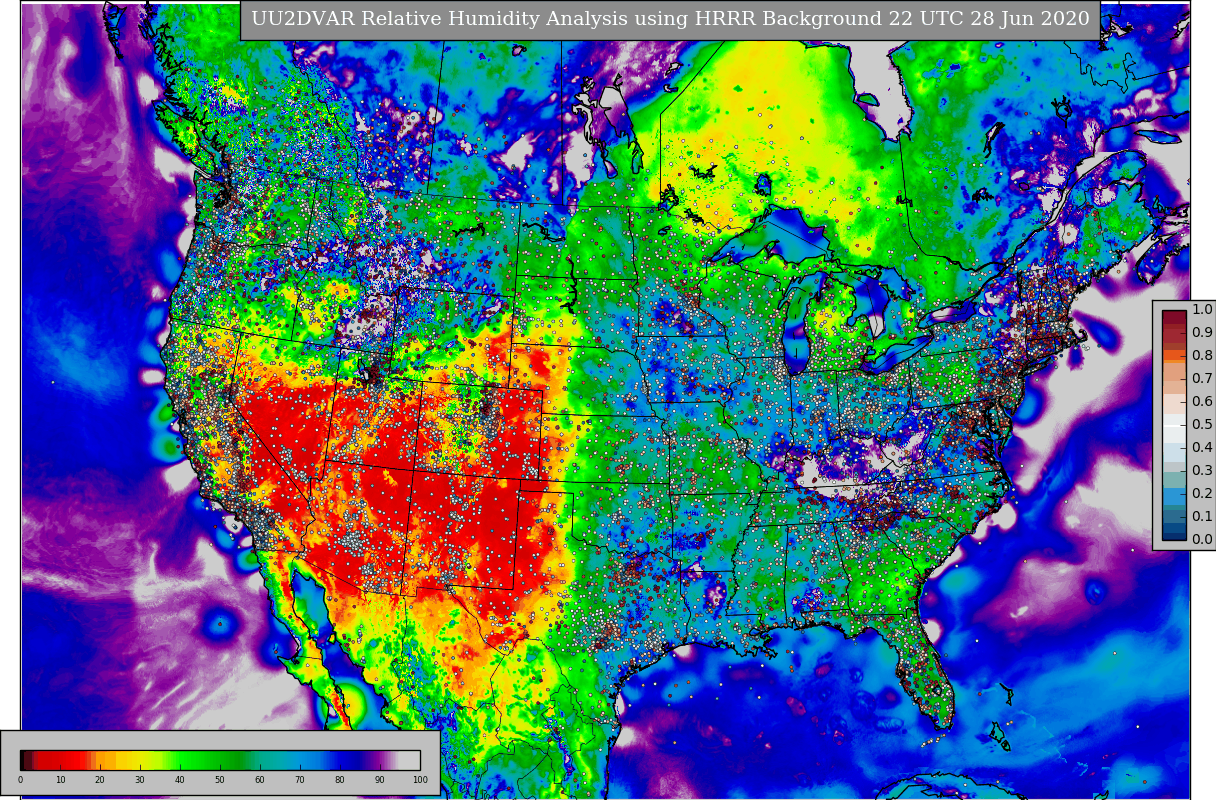Click the 30 label on humidity colorbar
Screen dimensions: 1216x800
tap(140, 780)
